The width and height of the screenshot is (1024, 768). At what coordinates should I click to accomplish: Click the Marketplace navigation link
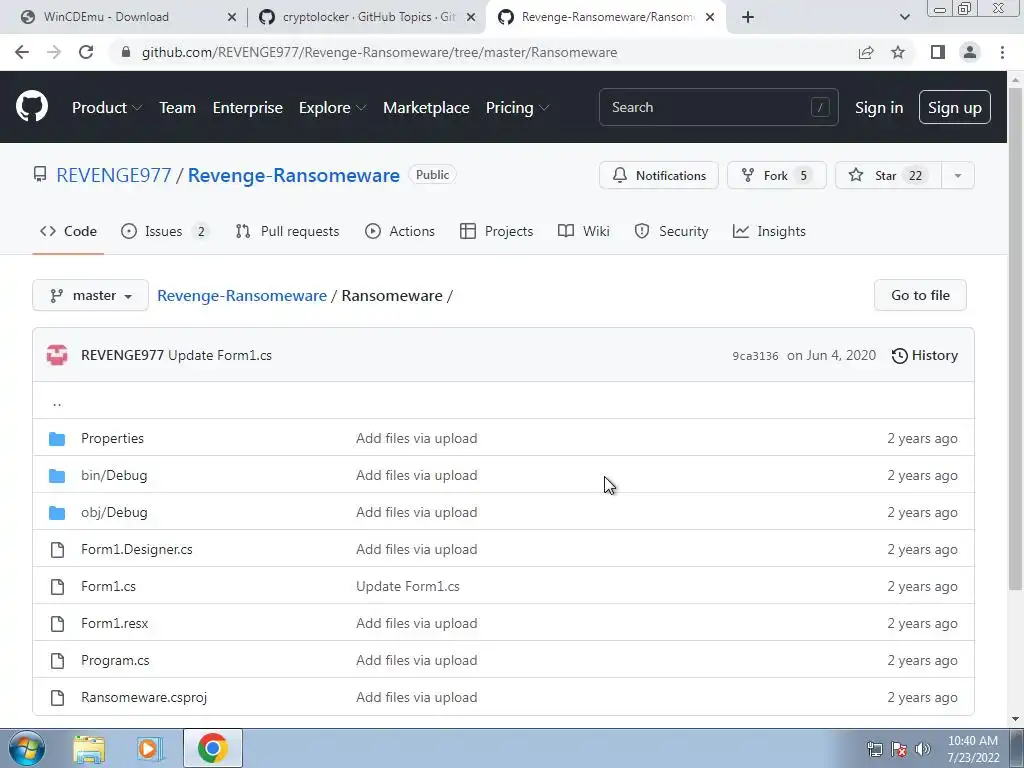click(x=426, y=108)
